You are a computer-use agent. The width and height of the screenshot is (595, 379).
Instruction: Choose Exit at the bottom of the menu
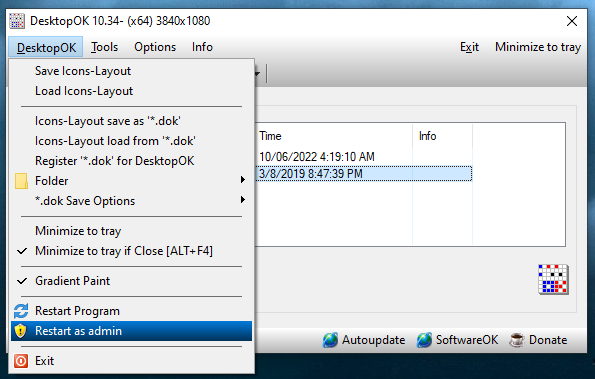tap(131, 361)
